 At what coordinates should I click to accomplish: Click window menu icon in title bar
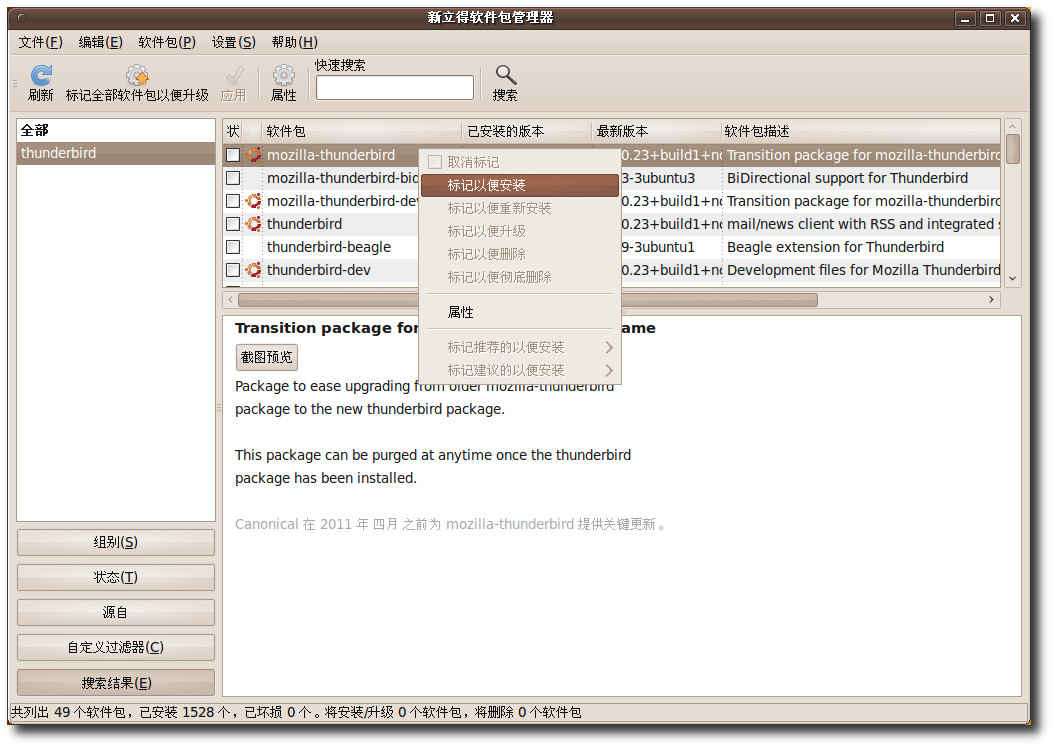tap(23, 18)
